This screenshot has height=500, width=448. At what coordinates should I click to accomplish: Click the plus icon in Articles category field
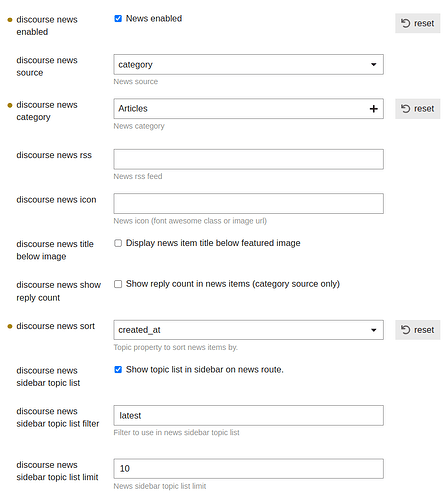point(374,109)
